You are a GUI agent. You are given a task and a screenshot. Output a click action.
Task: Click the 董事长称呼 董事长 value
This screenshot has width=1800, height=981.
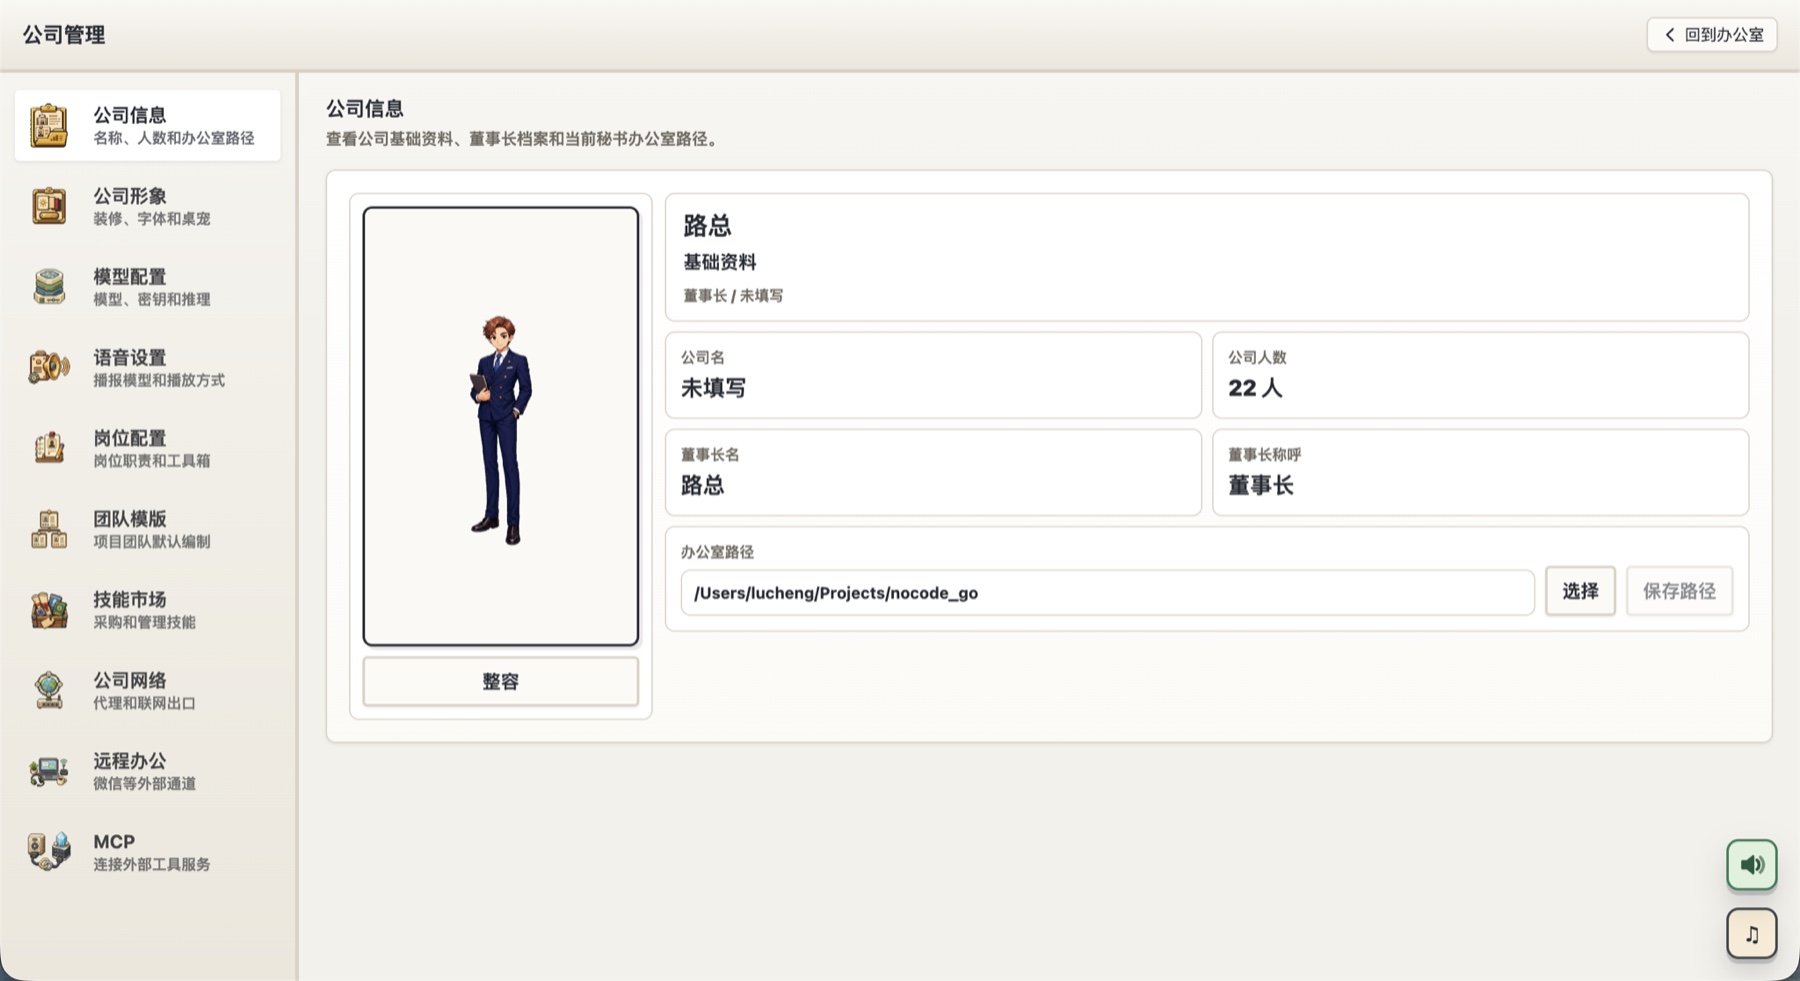1260,486
